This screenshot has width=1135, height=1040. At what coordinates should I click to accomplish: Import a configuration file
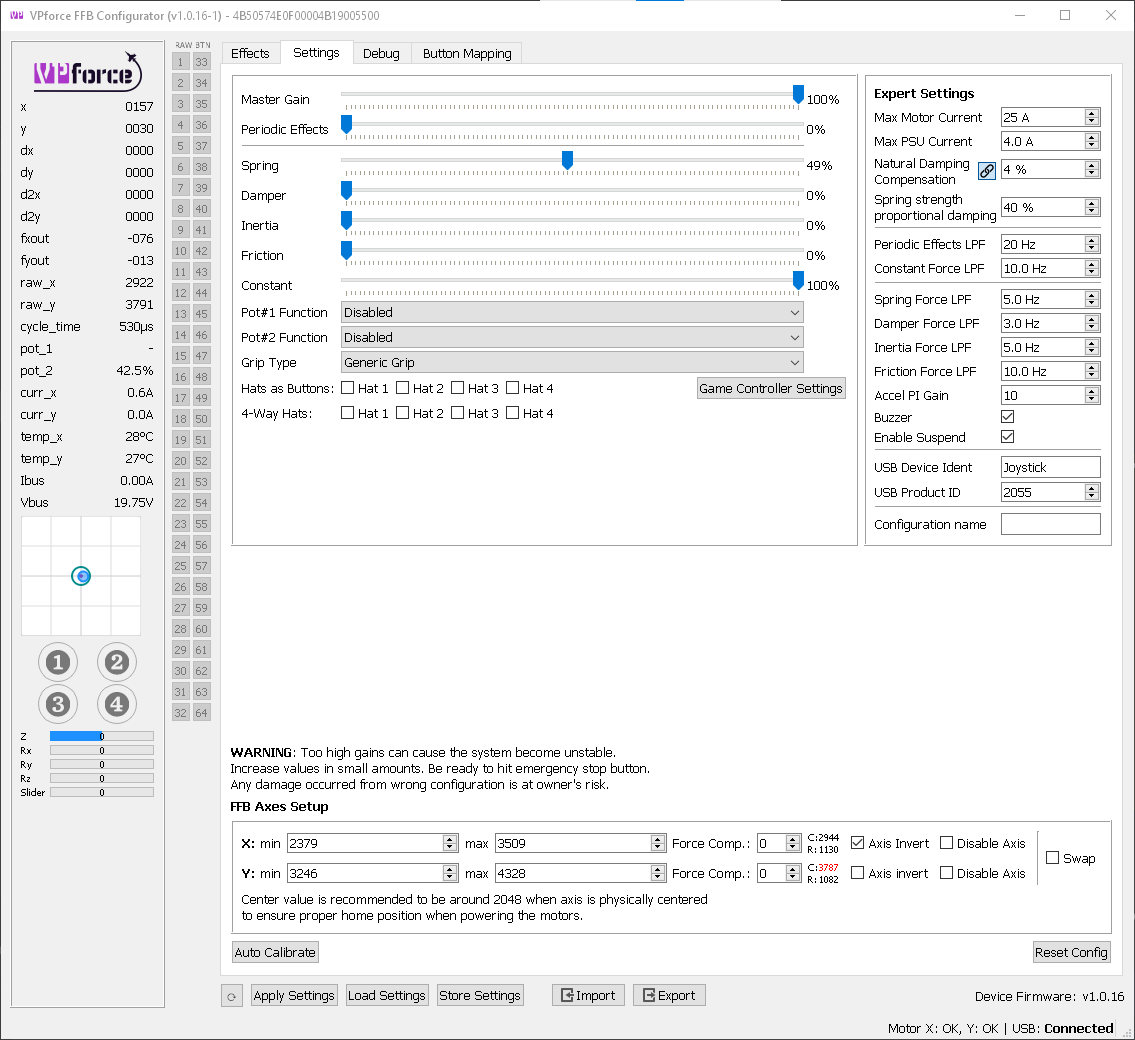point(588,995)
